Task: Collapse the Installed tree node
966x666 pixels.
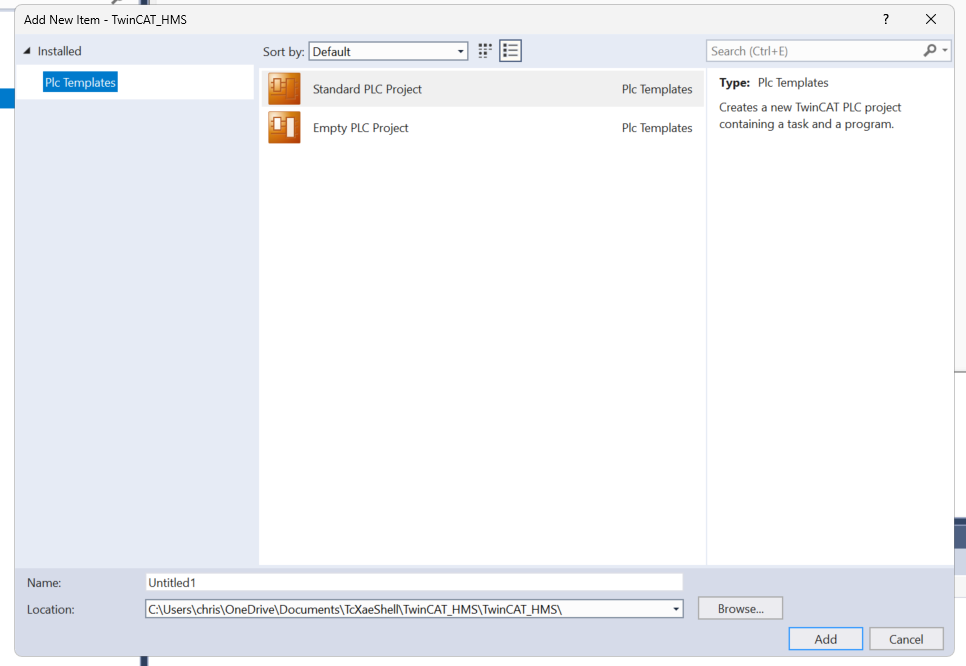Action: 27,51
